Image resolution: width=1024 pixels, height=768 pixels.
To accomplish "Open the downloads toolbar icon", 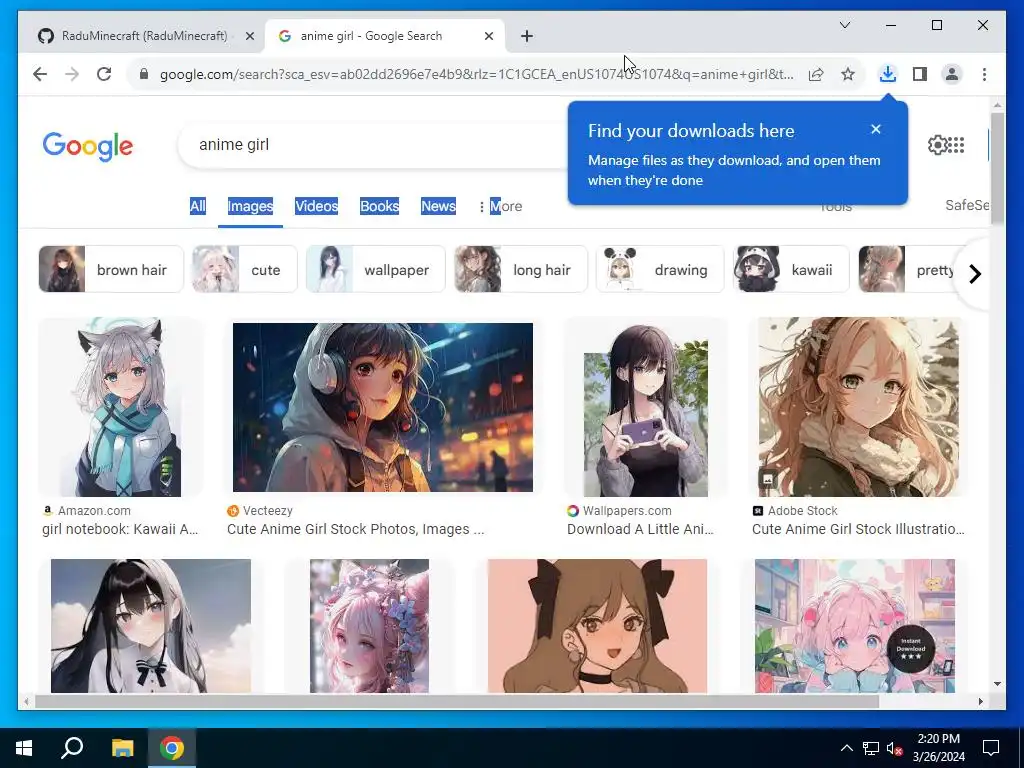I will 888,74.
